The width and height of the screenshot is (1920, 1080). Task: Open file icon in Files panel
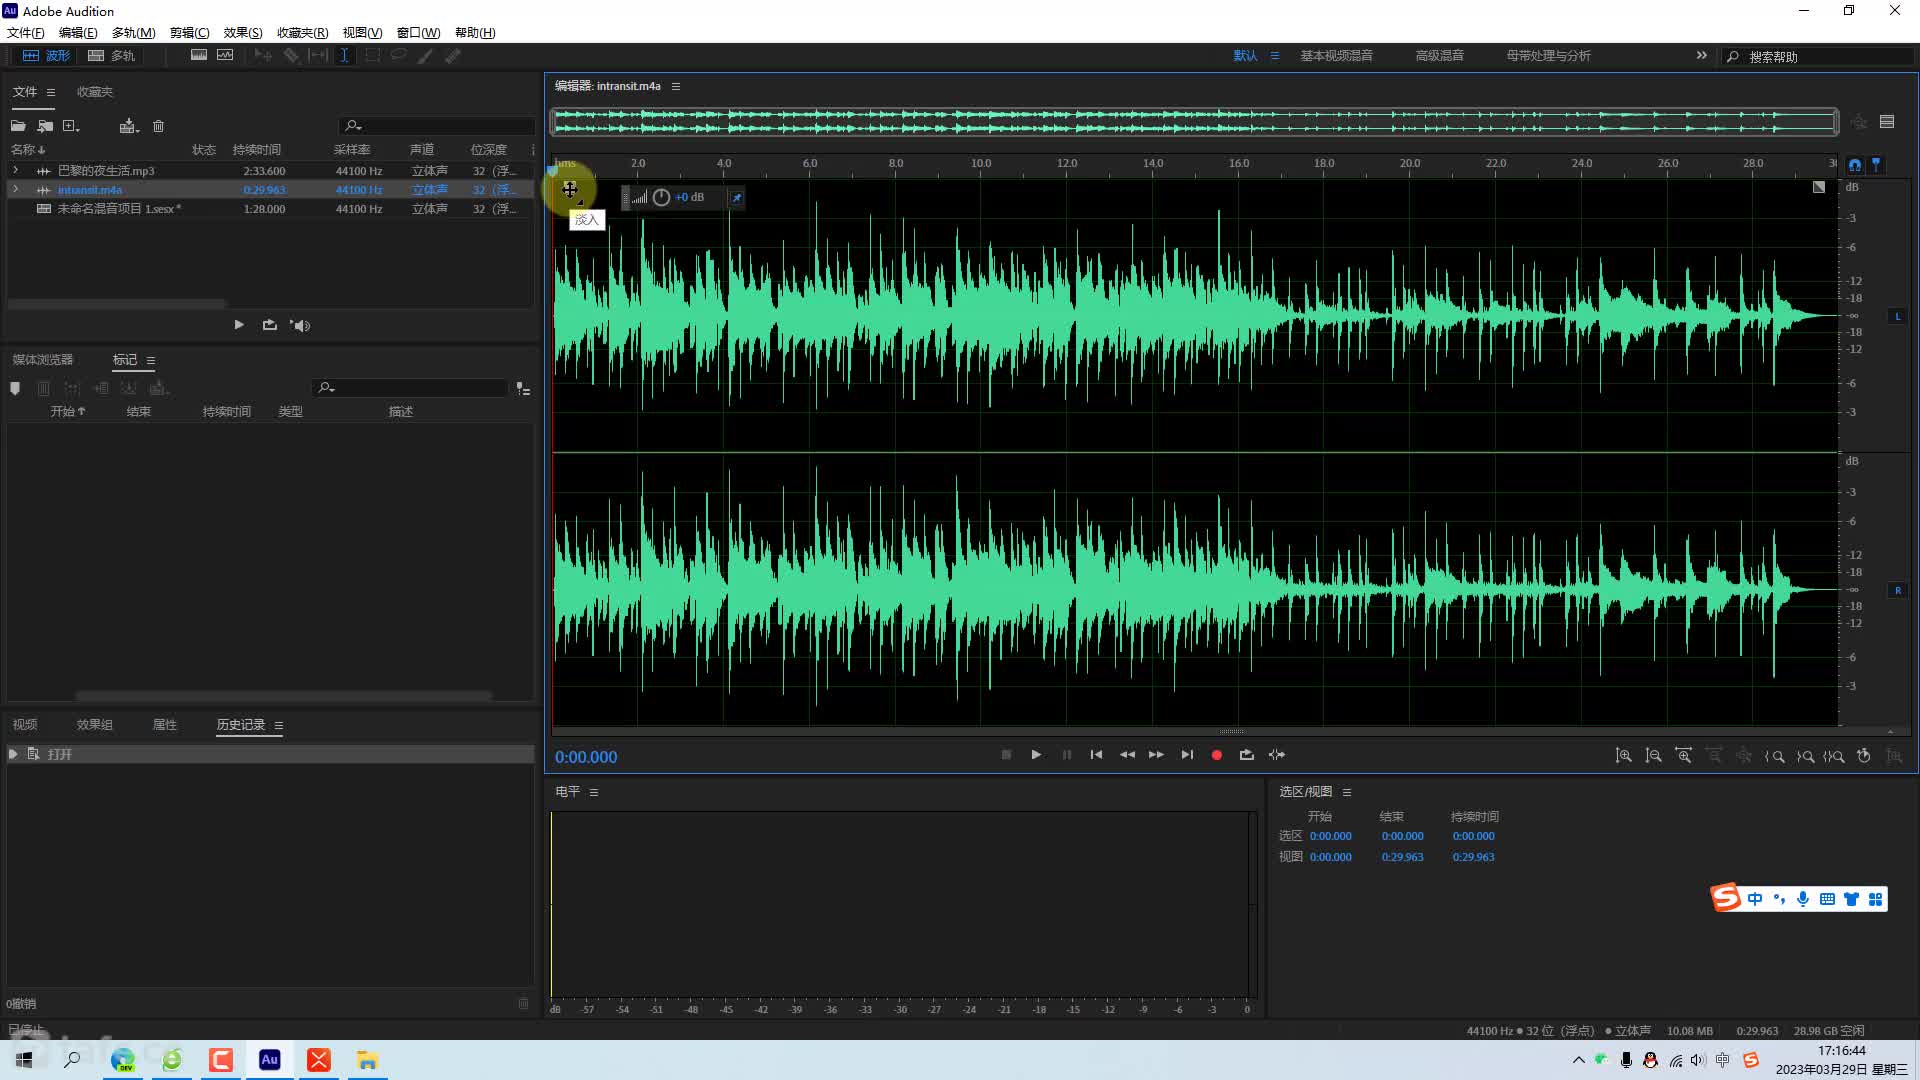(18, 126)
